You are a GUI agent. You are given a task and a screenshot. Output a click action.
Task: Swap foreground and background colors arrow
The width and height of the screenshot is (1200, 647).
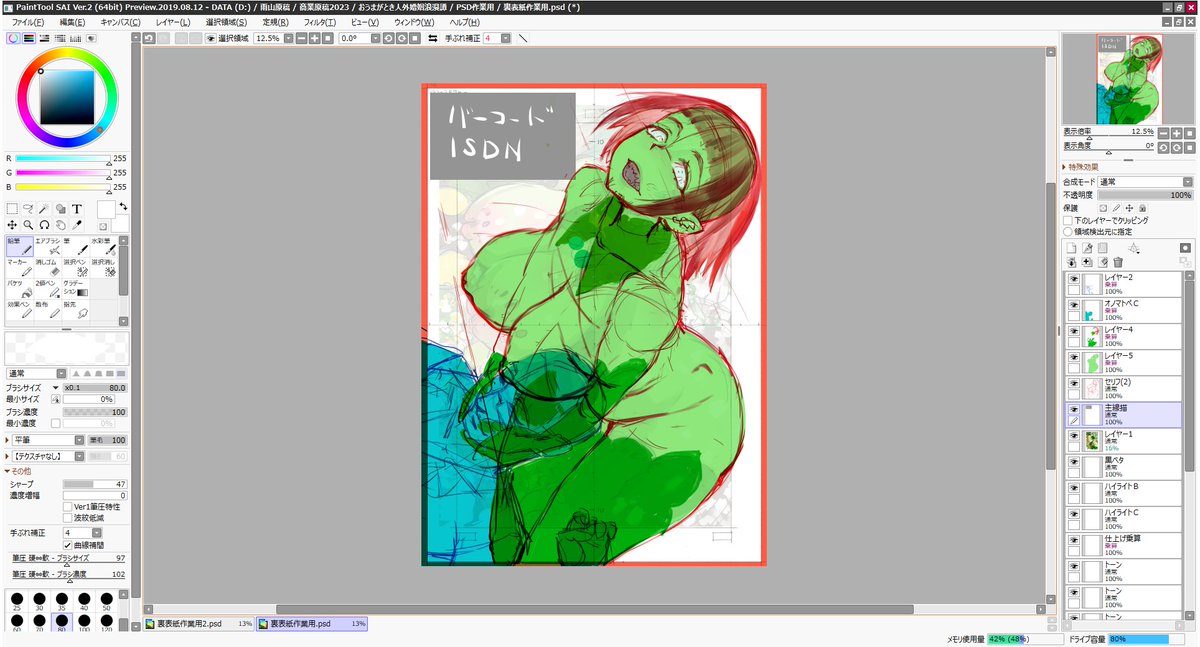tap(123, 206)
